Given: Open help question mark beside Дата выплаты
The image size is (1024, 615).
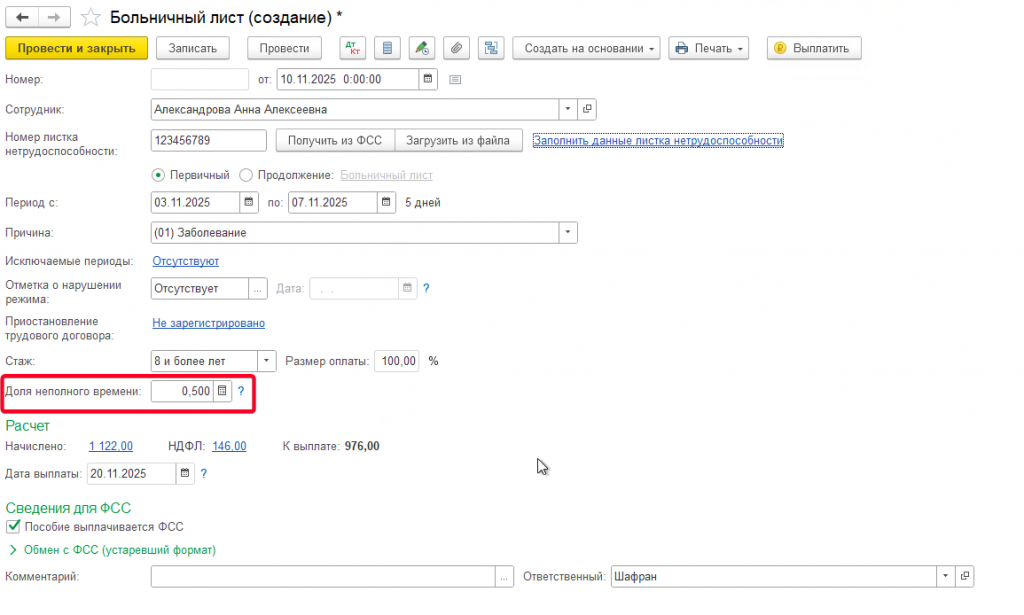Looking at the screenshot, I should pyautogui.click(x=204, y=473).
